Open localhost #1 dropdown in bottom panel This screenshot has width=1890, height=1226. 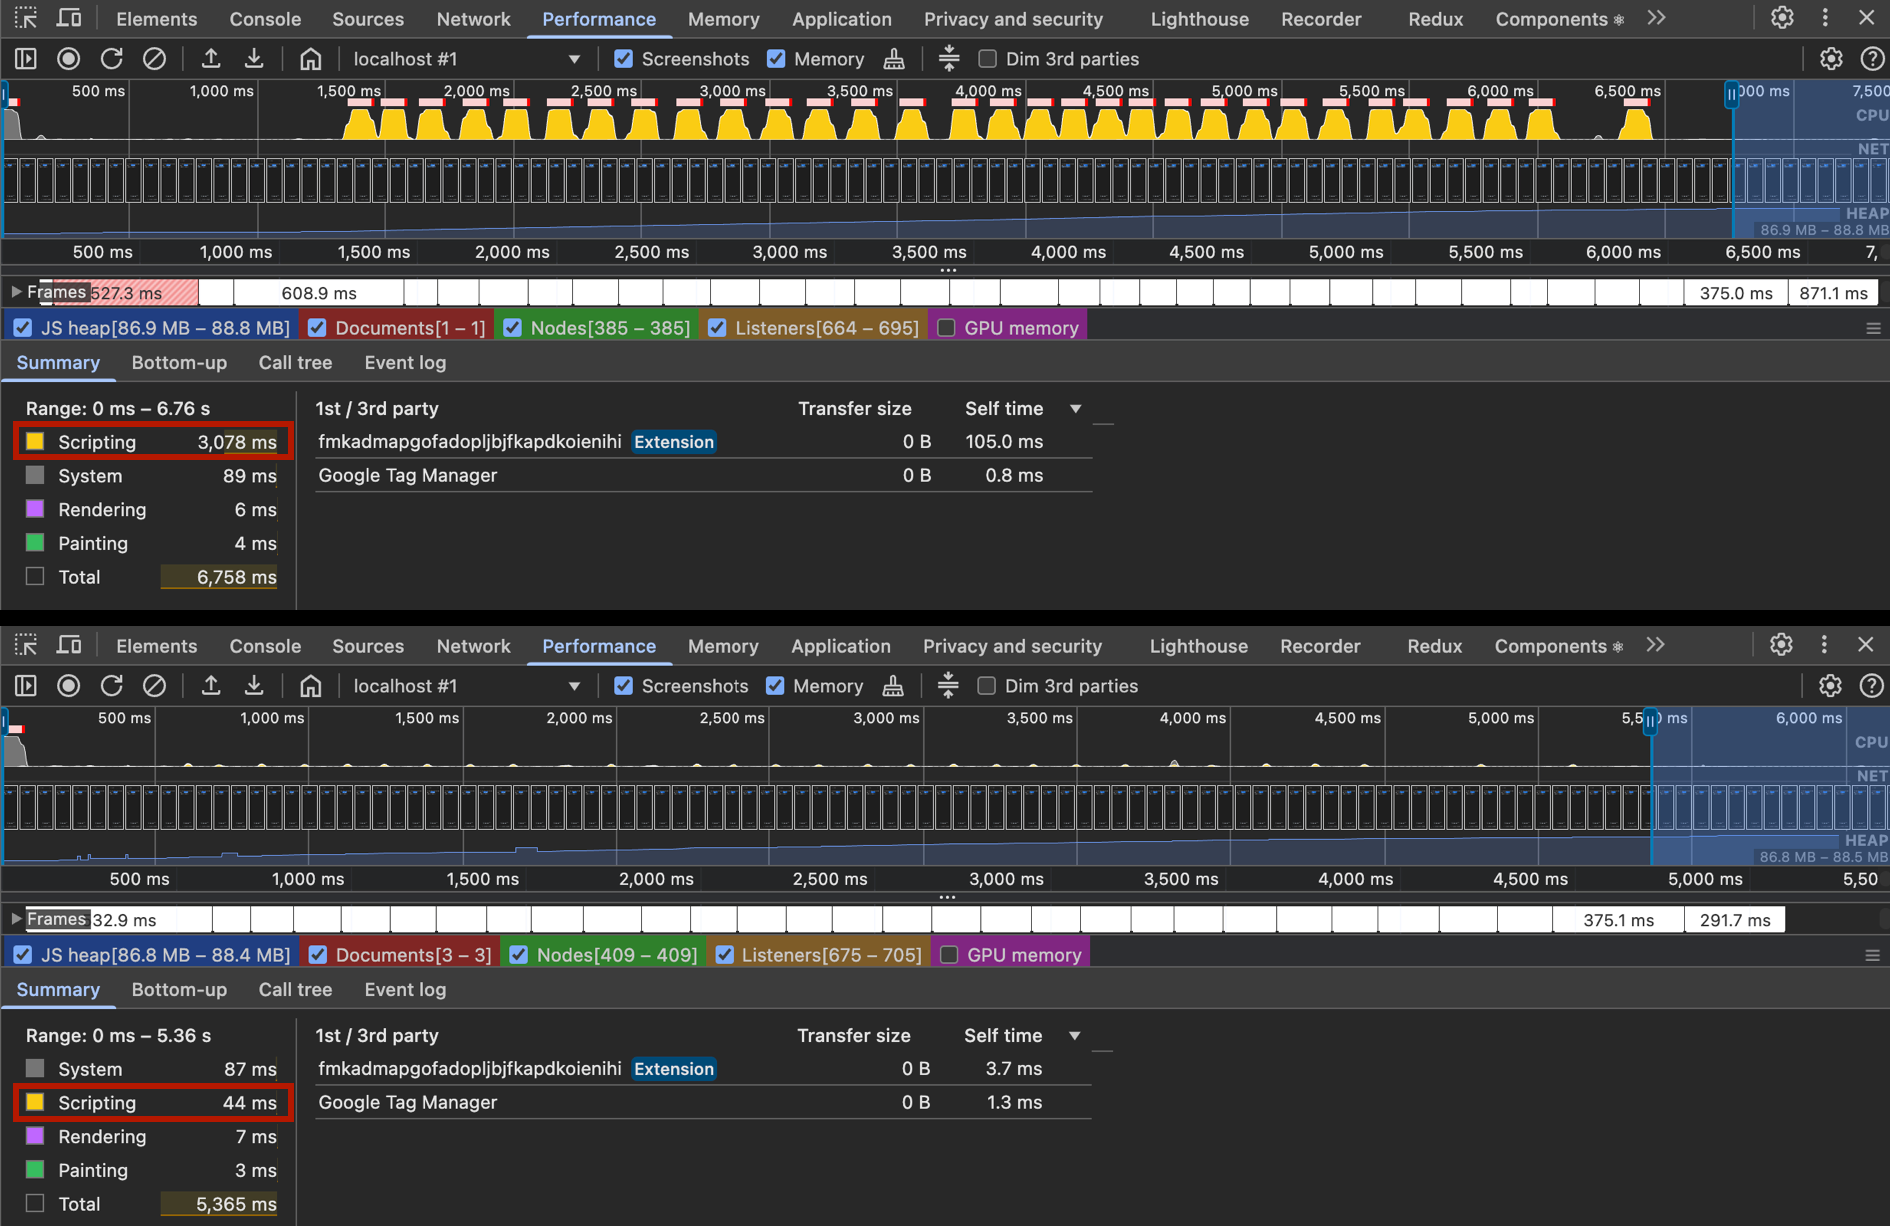pyautogui.click(x=466, y=686)
